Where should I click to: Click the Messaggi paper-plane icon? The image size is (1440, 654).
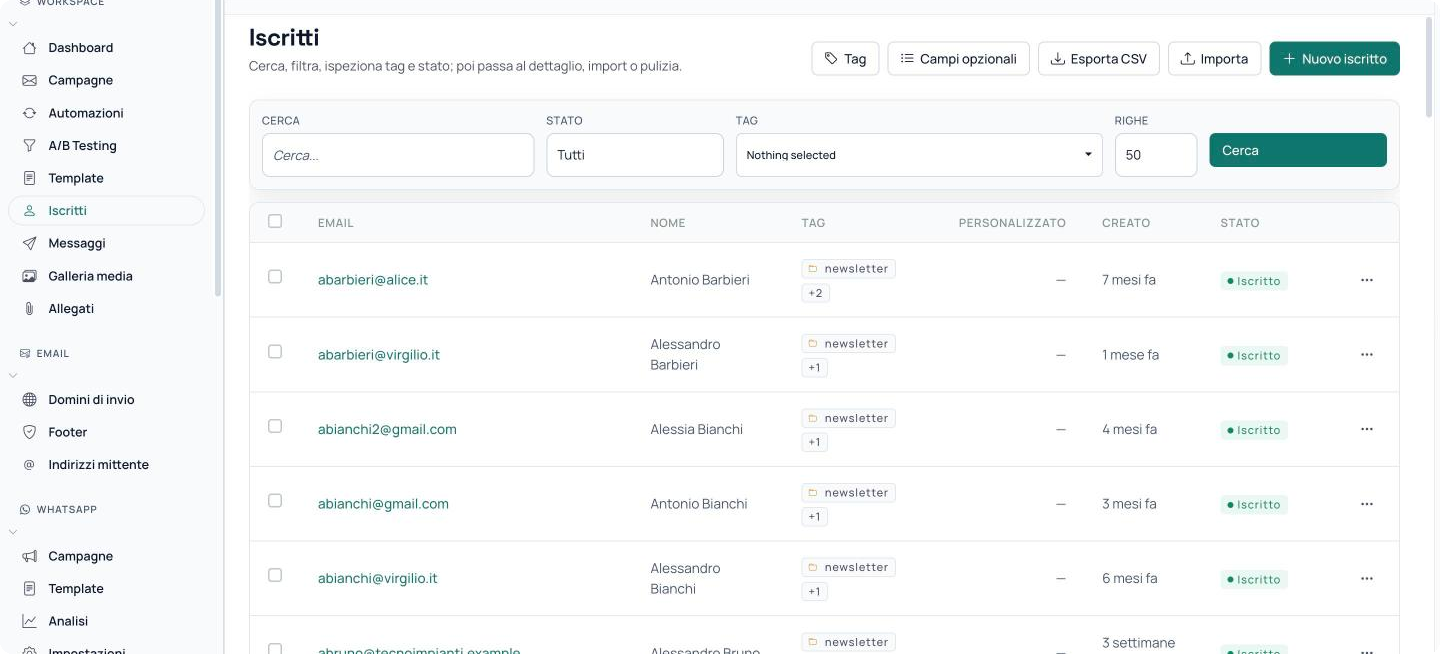[x=29, y=243]
